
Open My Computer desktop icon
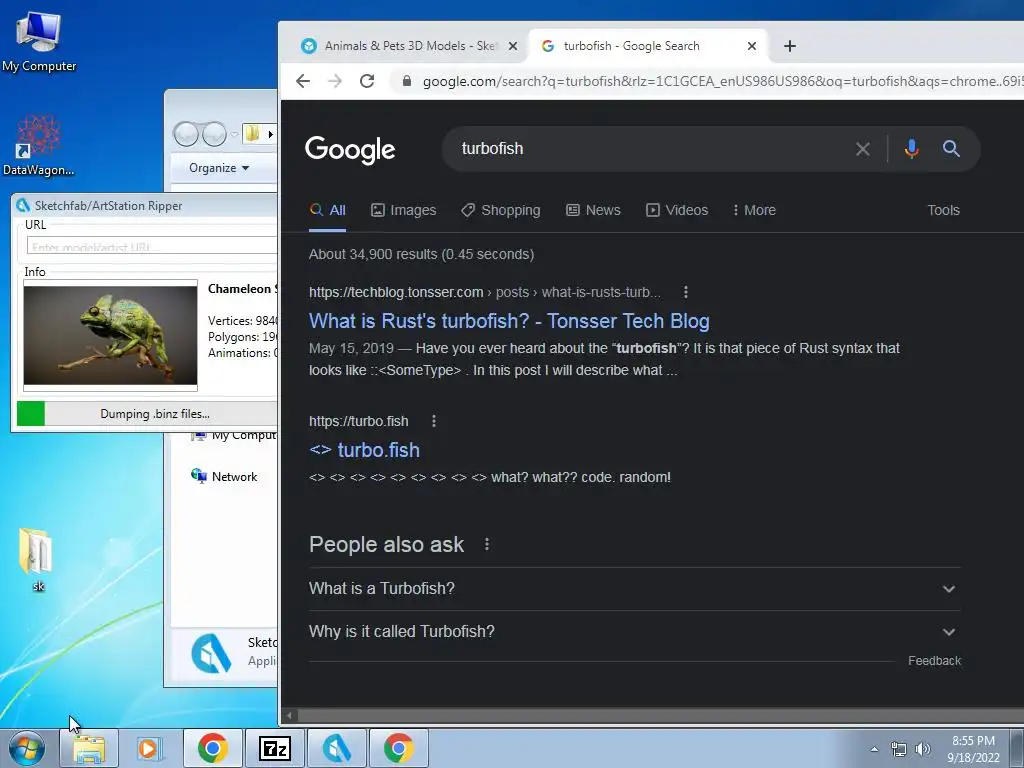click(39, 41)
